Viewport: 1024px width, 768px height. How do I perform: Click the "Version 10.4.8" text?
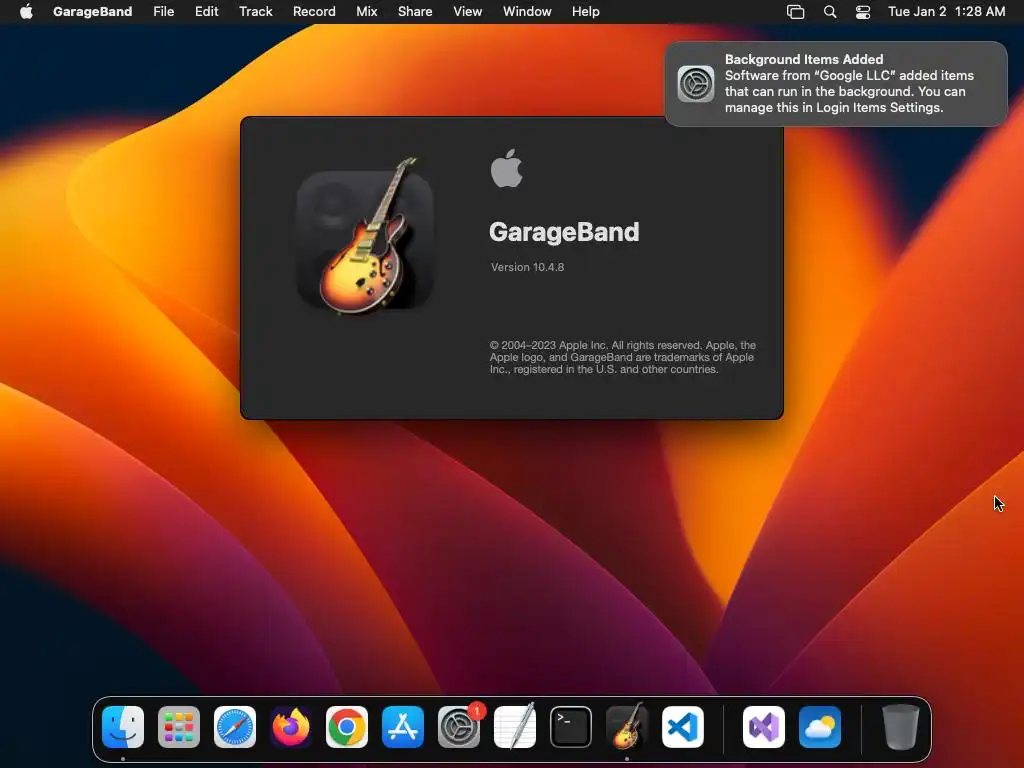coord(528,267)
